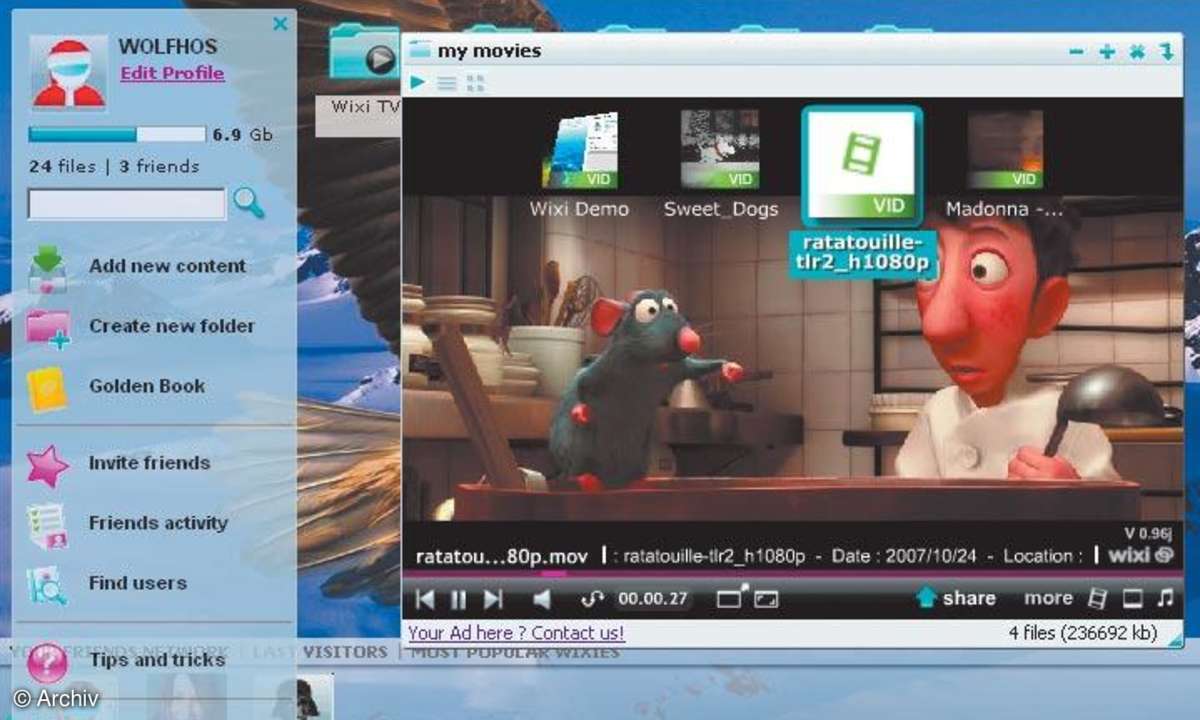Select the ratatouille-tlr2_h1080p video thumbnail
Screen dimensions: 1200x720
click(861, 165)
